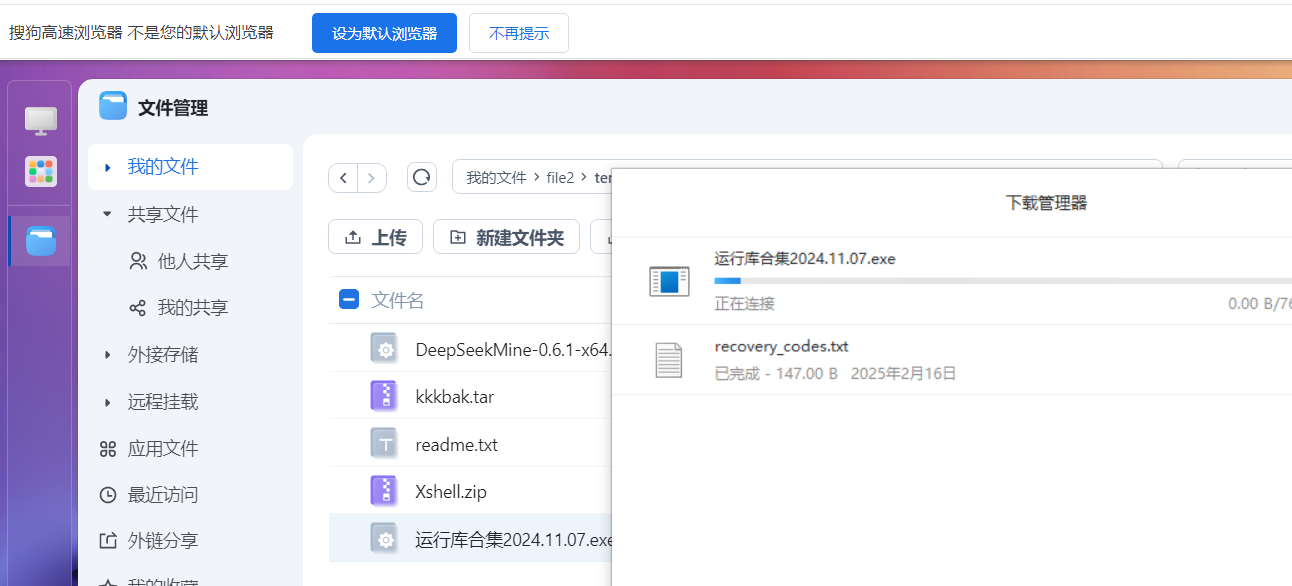Click the download progress bar for 运行库合集
Screen dimensions: 1292x586
(x=1003, y=281)
